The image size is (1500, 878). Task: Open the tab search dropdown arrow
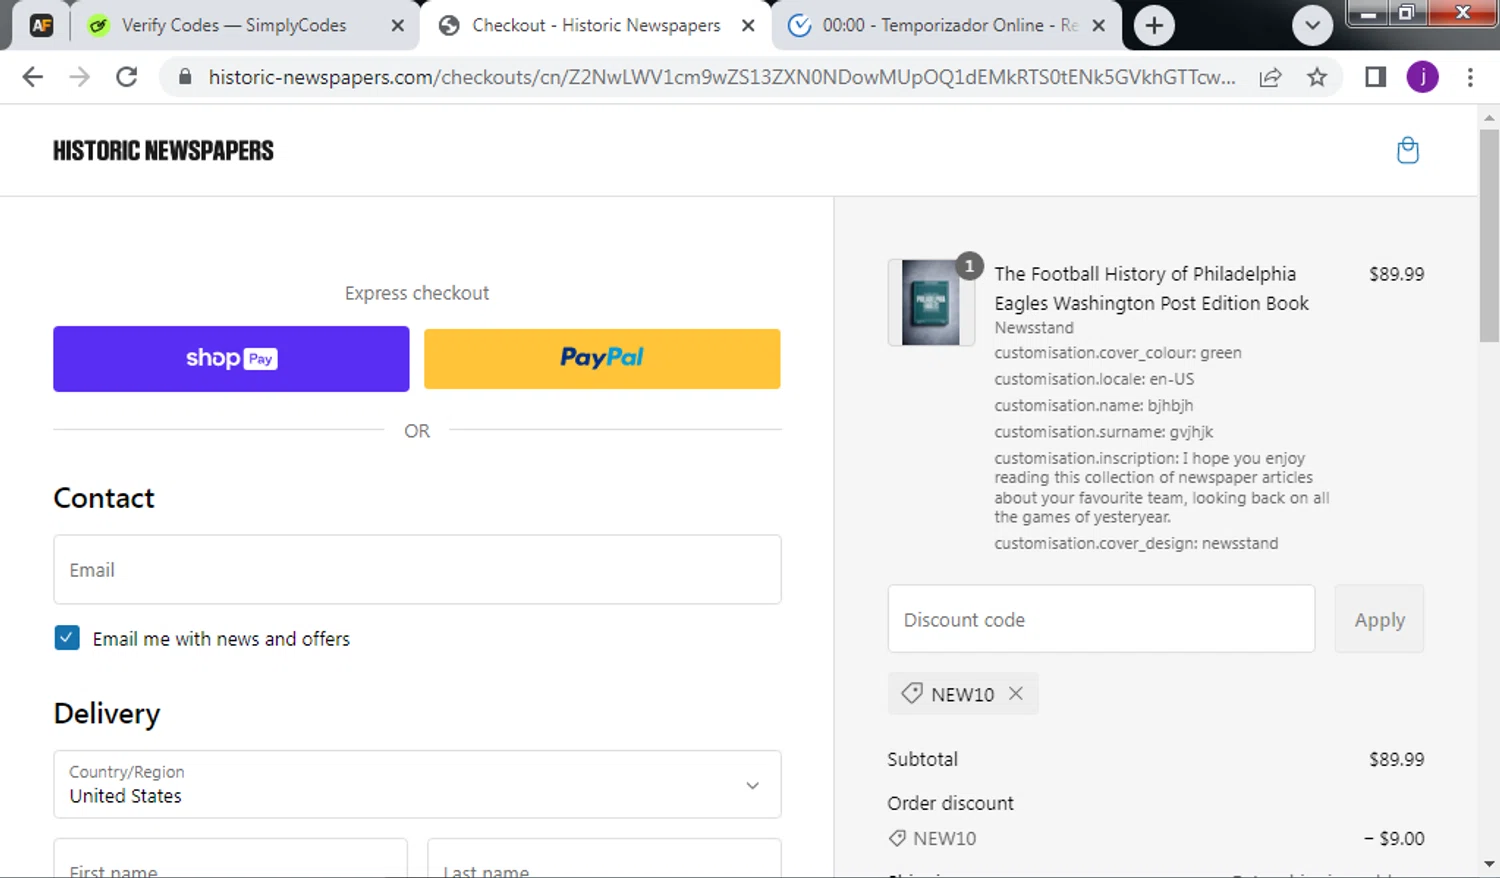click(1312, 26)
